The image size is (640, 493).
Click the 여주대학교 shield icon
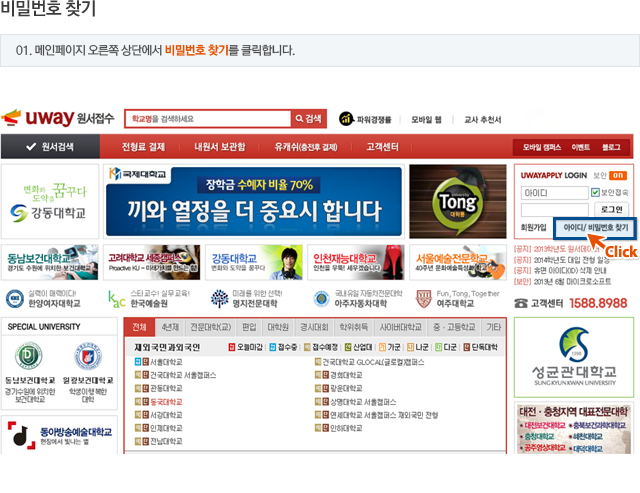pos(424,299)
